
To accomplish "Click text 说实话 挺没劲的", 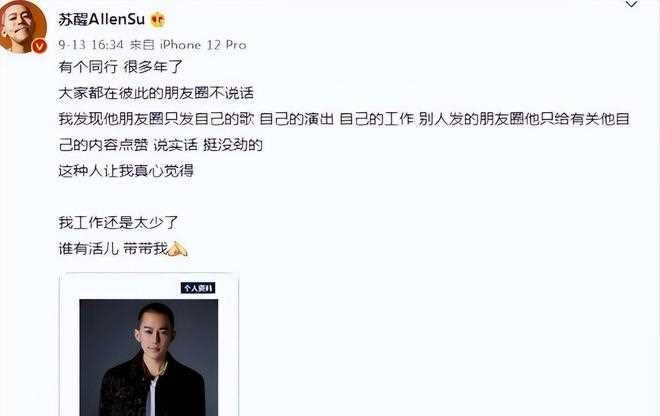I will [208, 145].
